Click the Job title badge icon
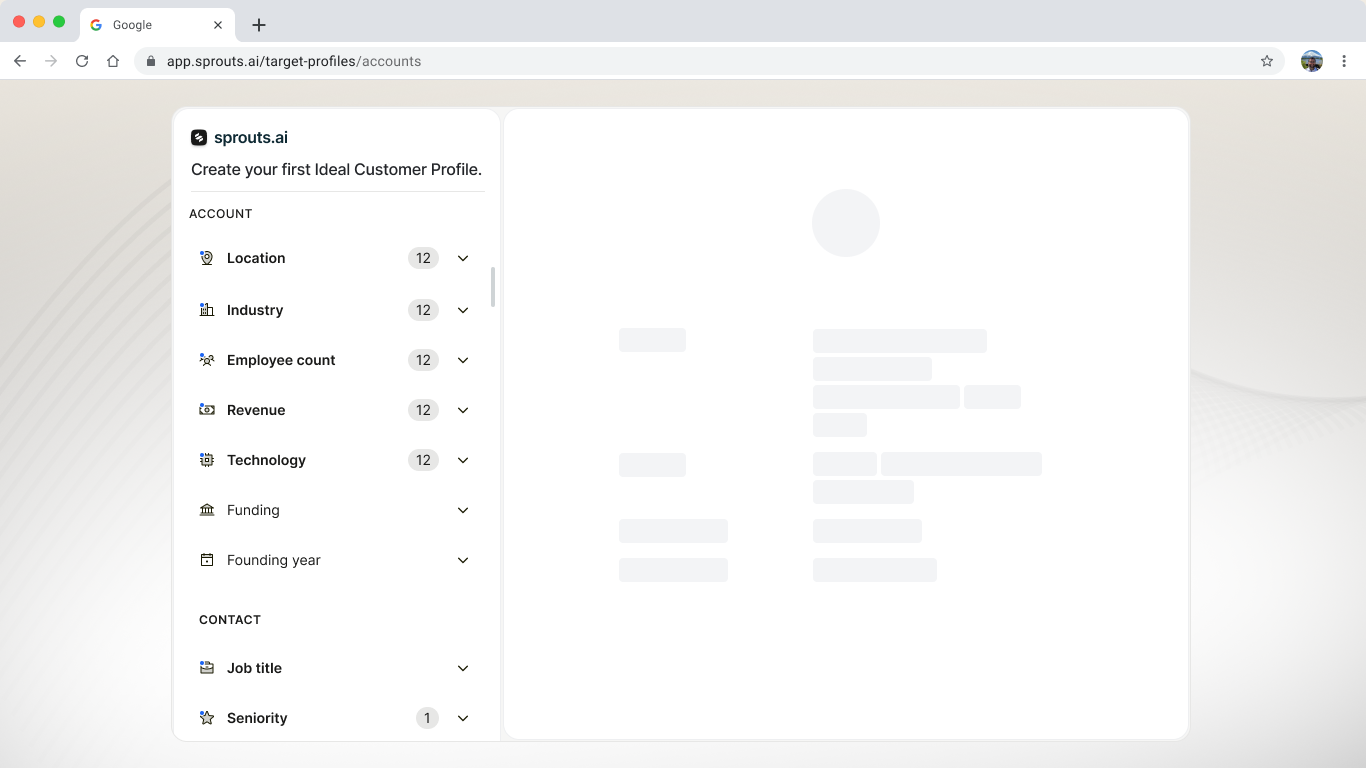The image size is (1366, 768). [207, 668]
